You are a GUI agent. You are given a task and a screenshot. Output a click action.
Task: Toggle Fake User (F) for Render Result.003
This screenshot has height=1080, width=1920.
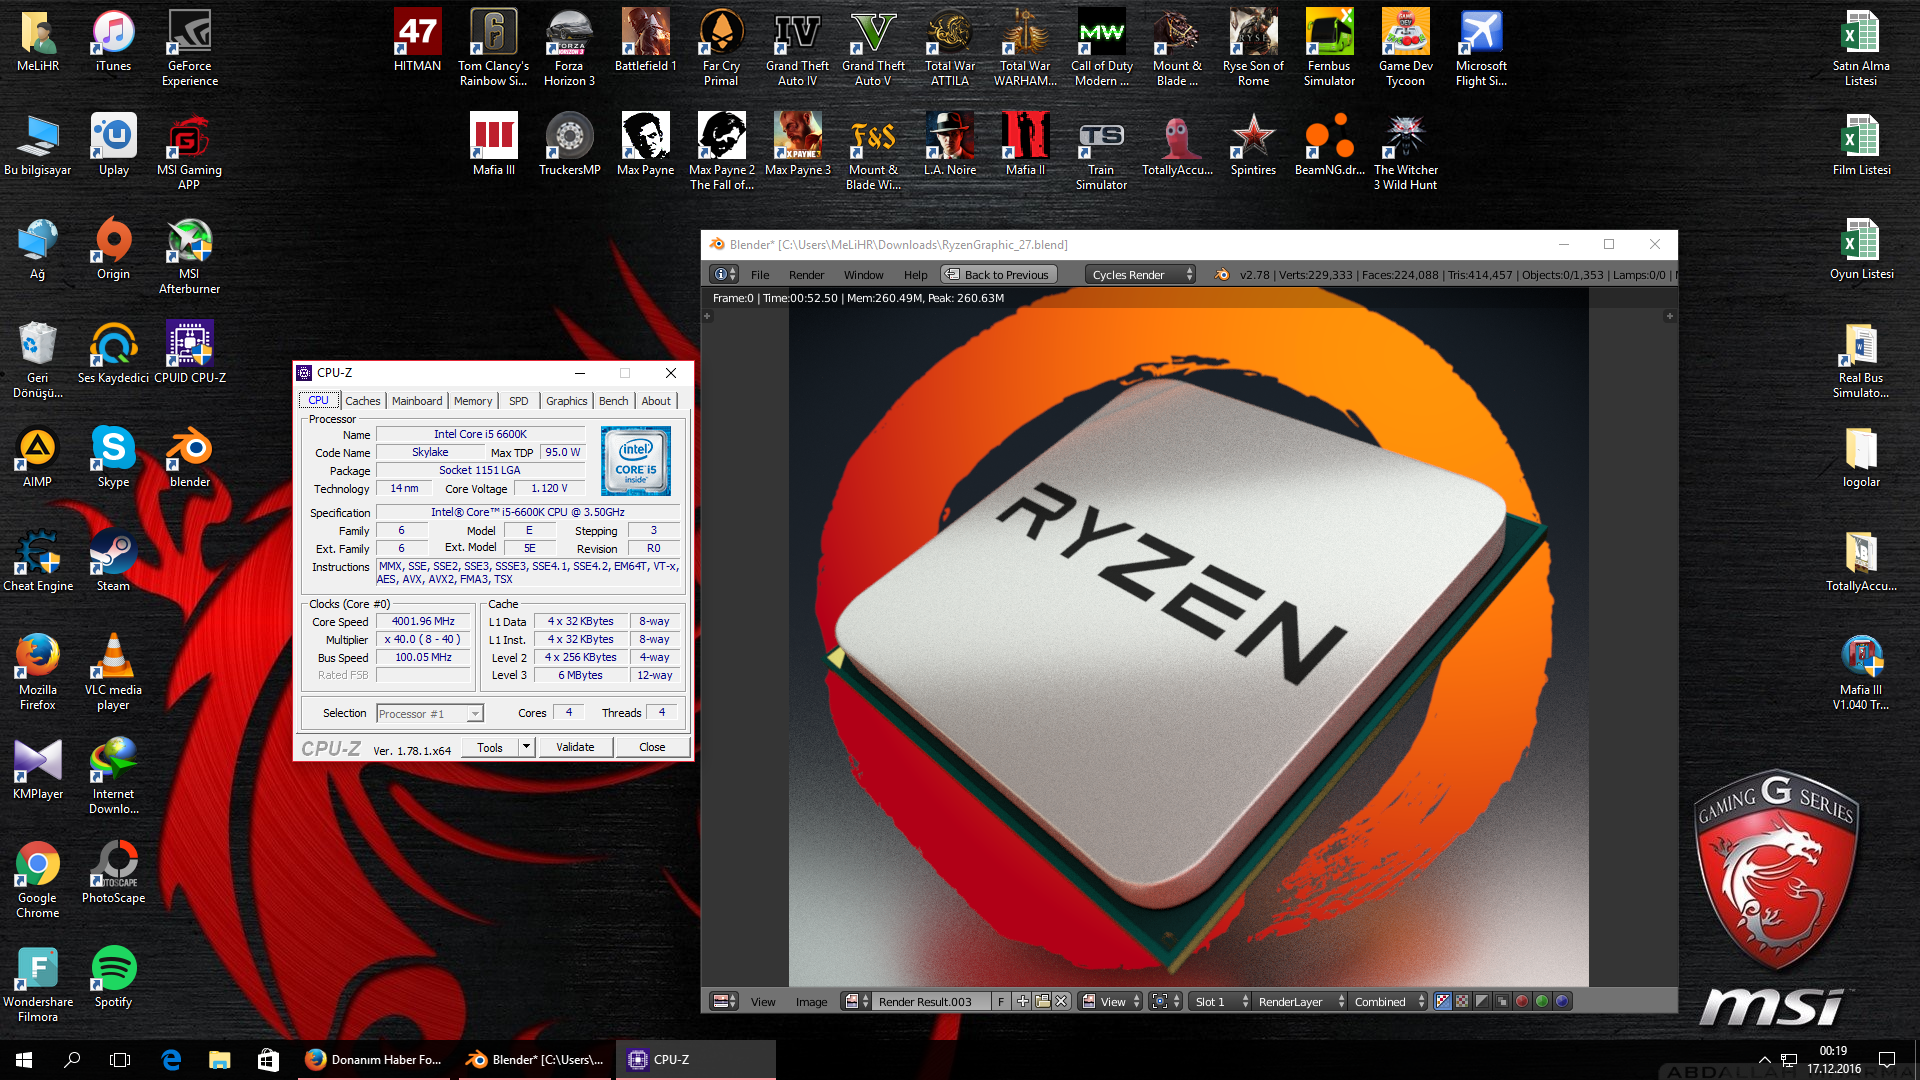point(1001,1001)
